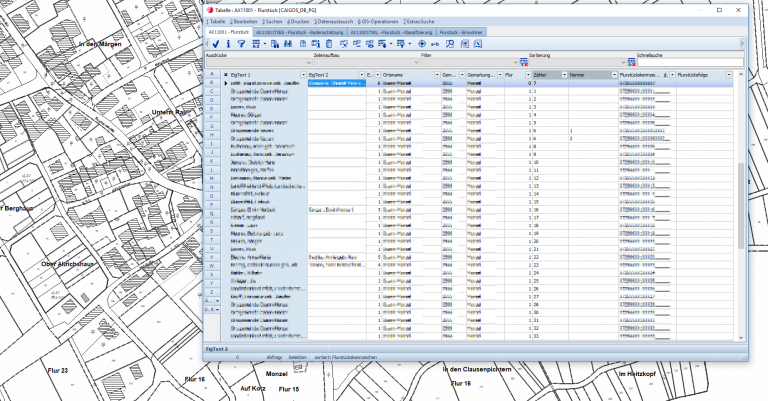The height and width of the screenshot is (401, 768).
Task: Open the '1 Tabelle' menu
Action: pyautogui.click(x=216, y=22)
